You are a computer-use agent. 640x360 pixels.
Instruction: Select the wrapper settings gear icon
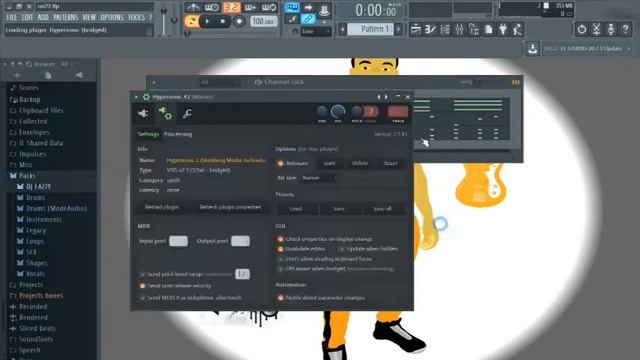click(x=165, y=113)
